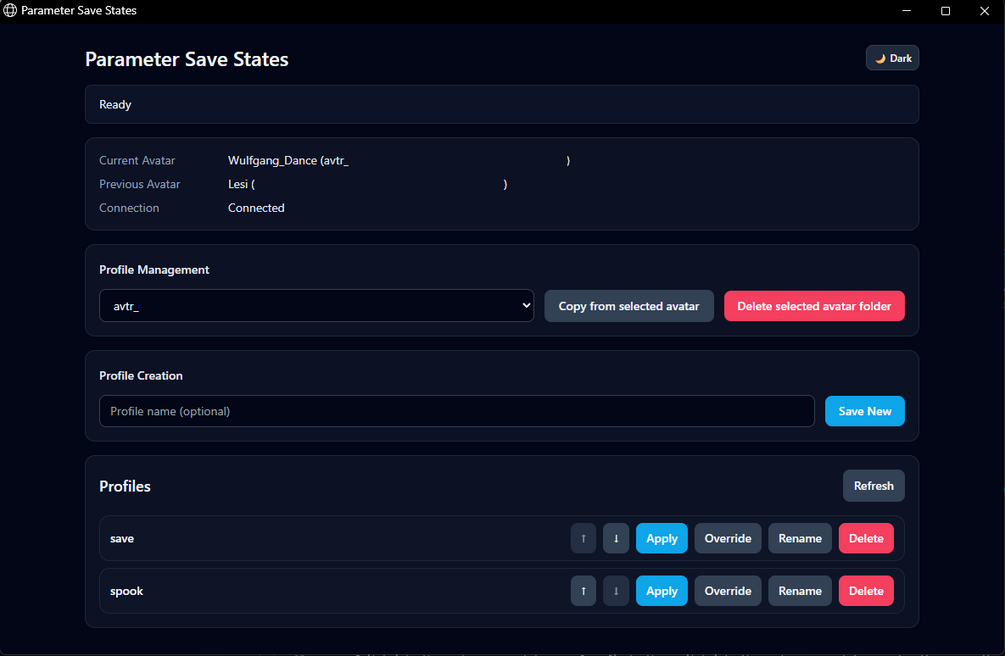Image resolution: width=1005 pixels, height=656 pixels.
Task: Override the spook profile
Action: click(x=727, y=591)
